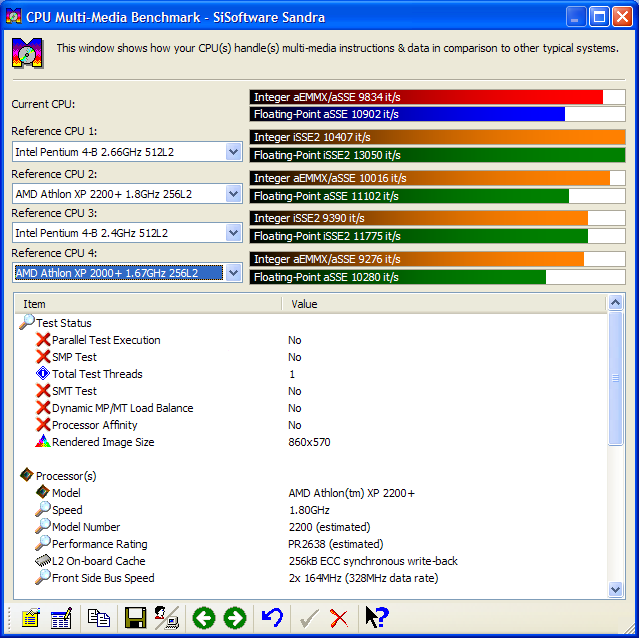Open Reference CPU 3 dropdown arrow
The height and width of the screenshot is (638, 639).
(234, 233)
